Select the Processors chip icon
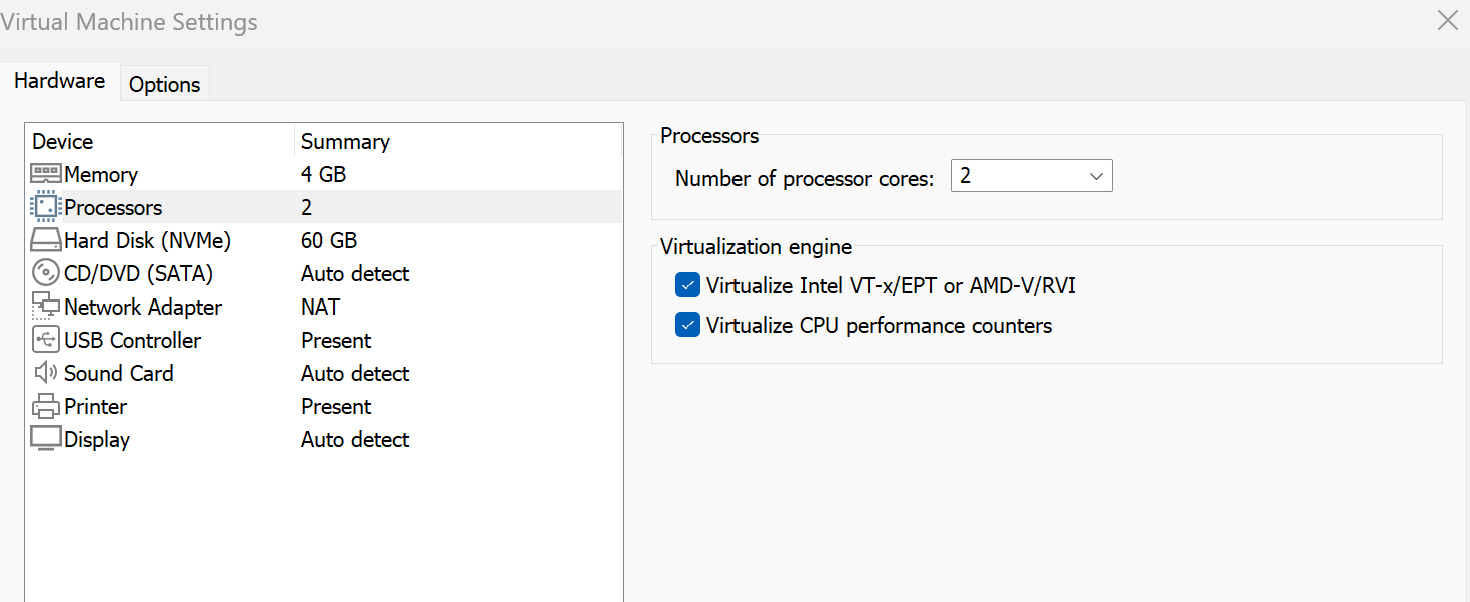 pyautogui.click(x=46, y=207)
